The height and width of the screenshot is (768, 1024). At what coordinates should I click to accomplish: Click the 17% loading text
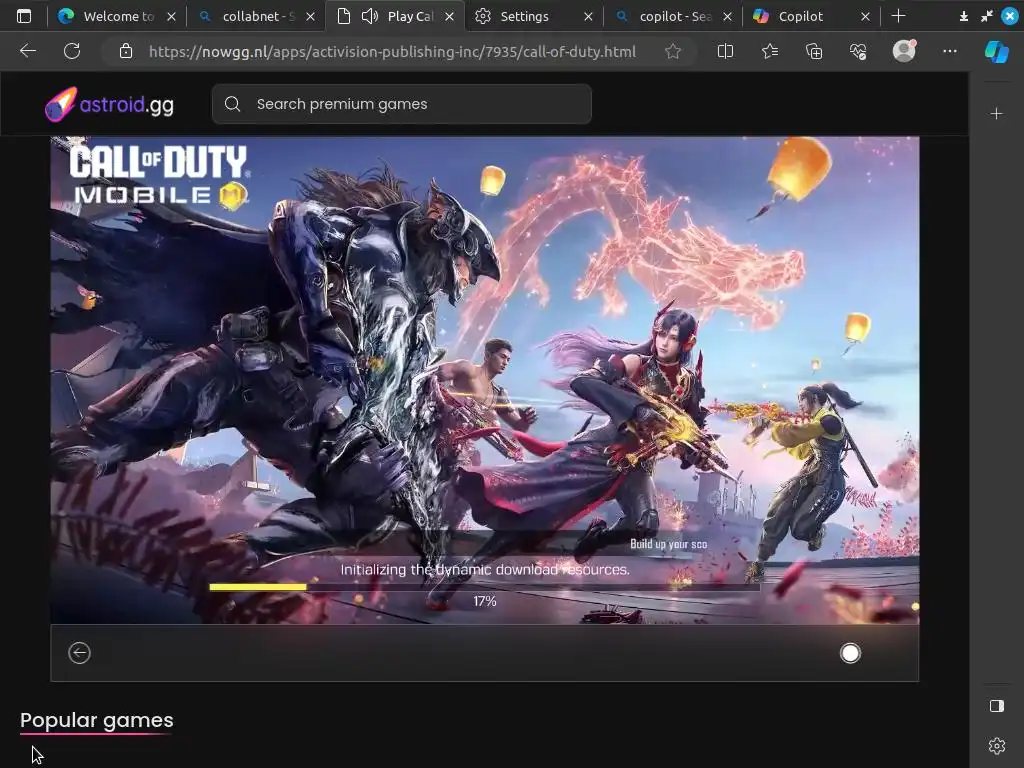point(485,601)
